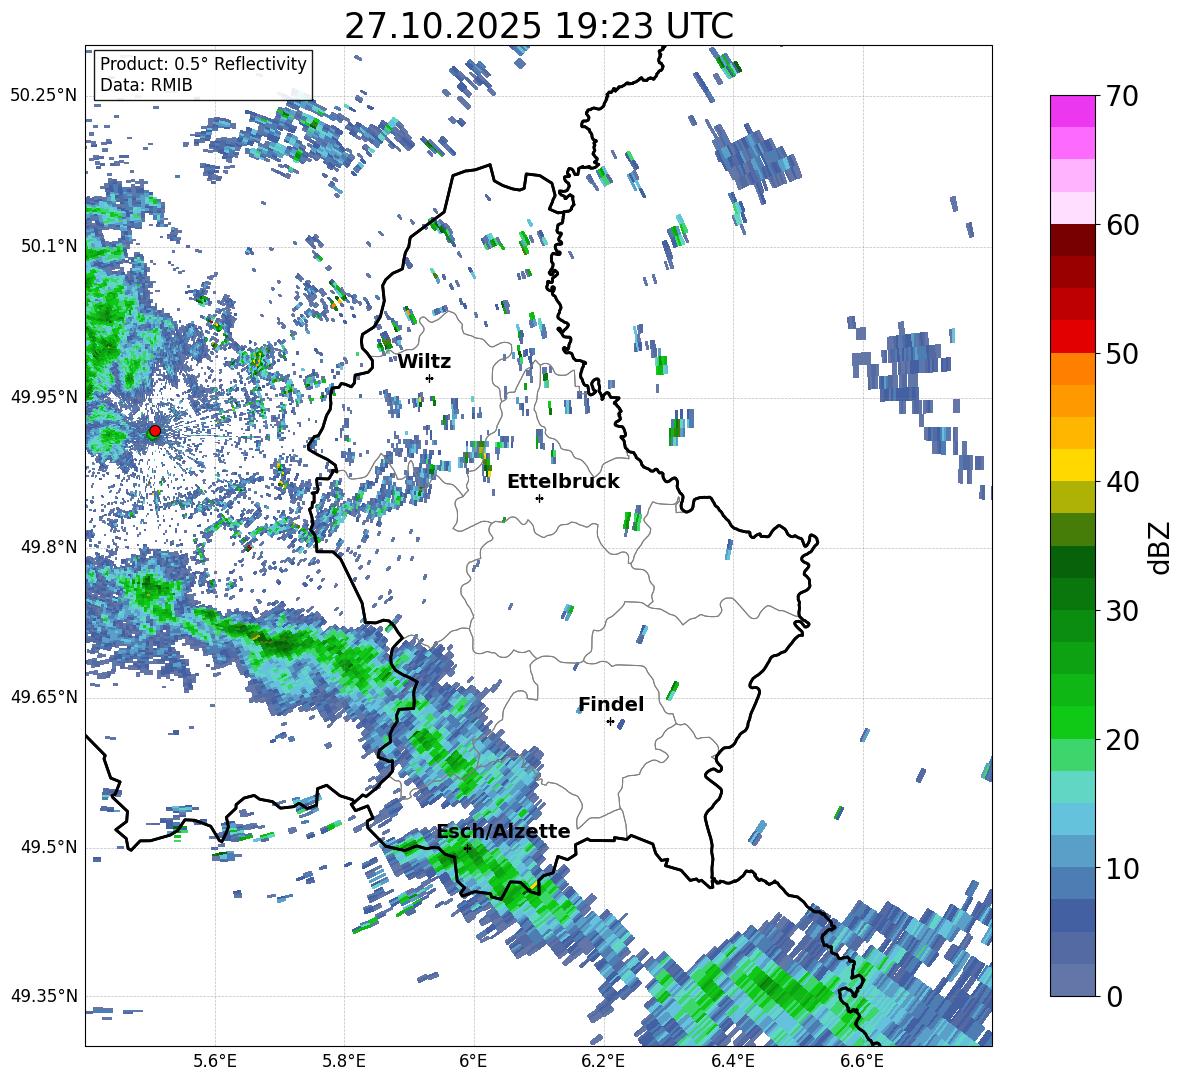Click the Esch/Alzette station cross marker
Viewport: 1184px width, 1081px height.
(x=467, y=848)
